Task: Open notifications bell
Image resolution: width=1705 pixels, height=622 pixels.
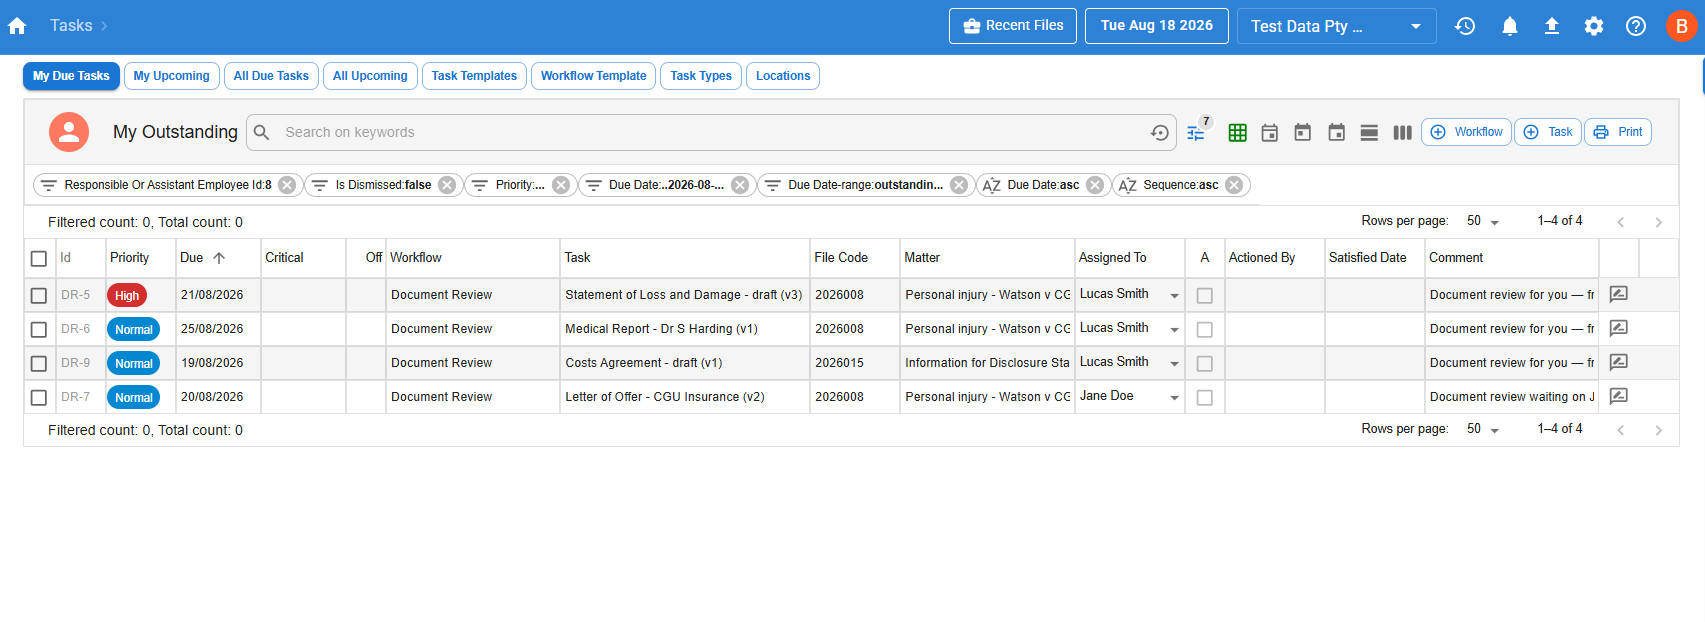Action: tap(1510, 26)
